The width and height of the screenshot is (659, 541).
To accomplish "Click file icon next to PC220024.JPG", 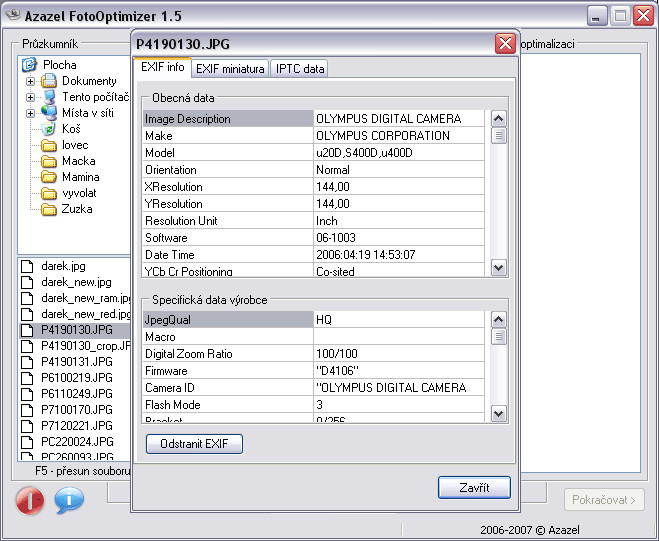I will click(27, 442).
